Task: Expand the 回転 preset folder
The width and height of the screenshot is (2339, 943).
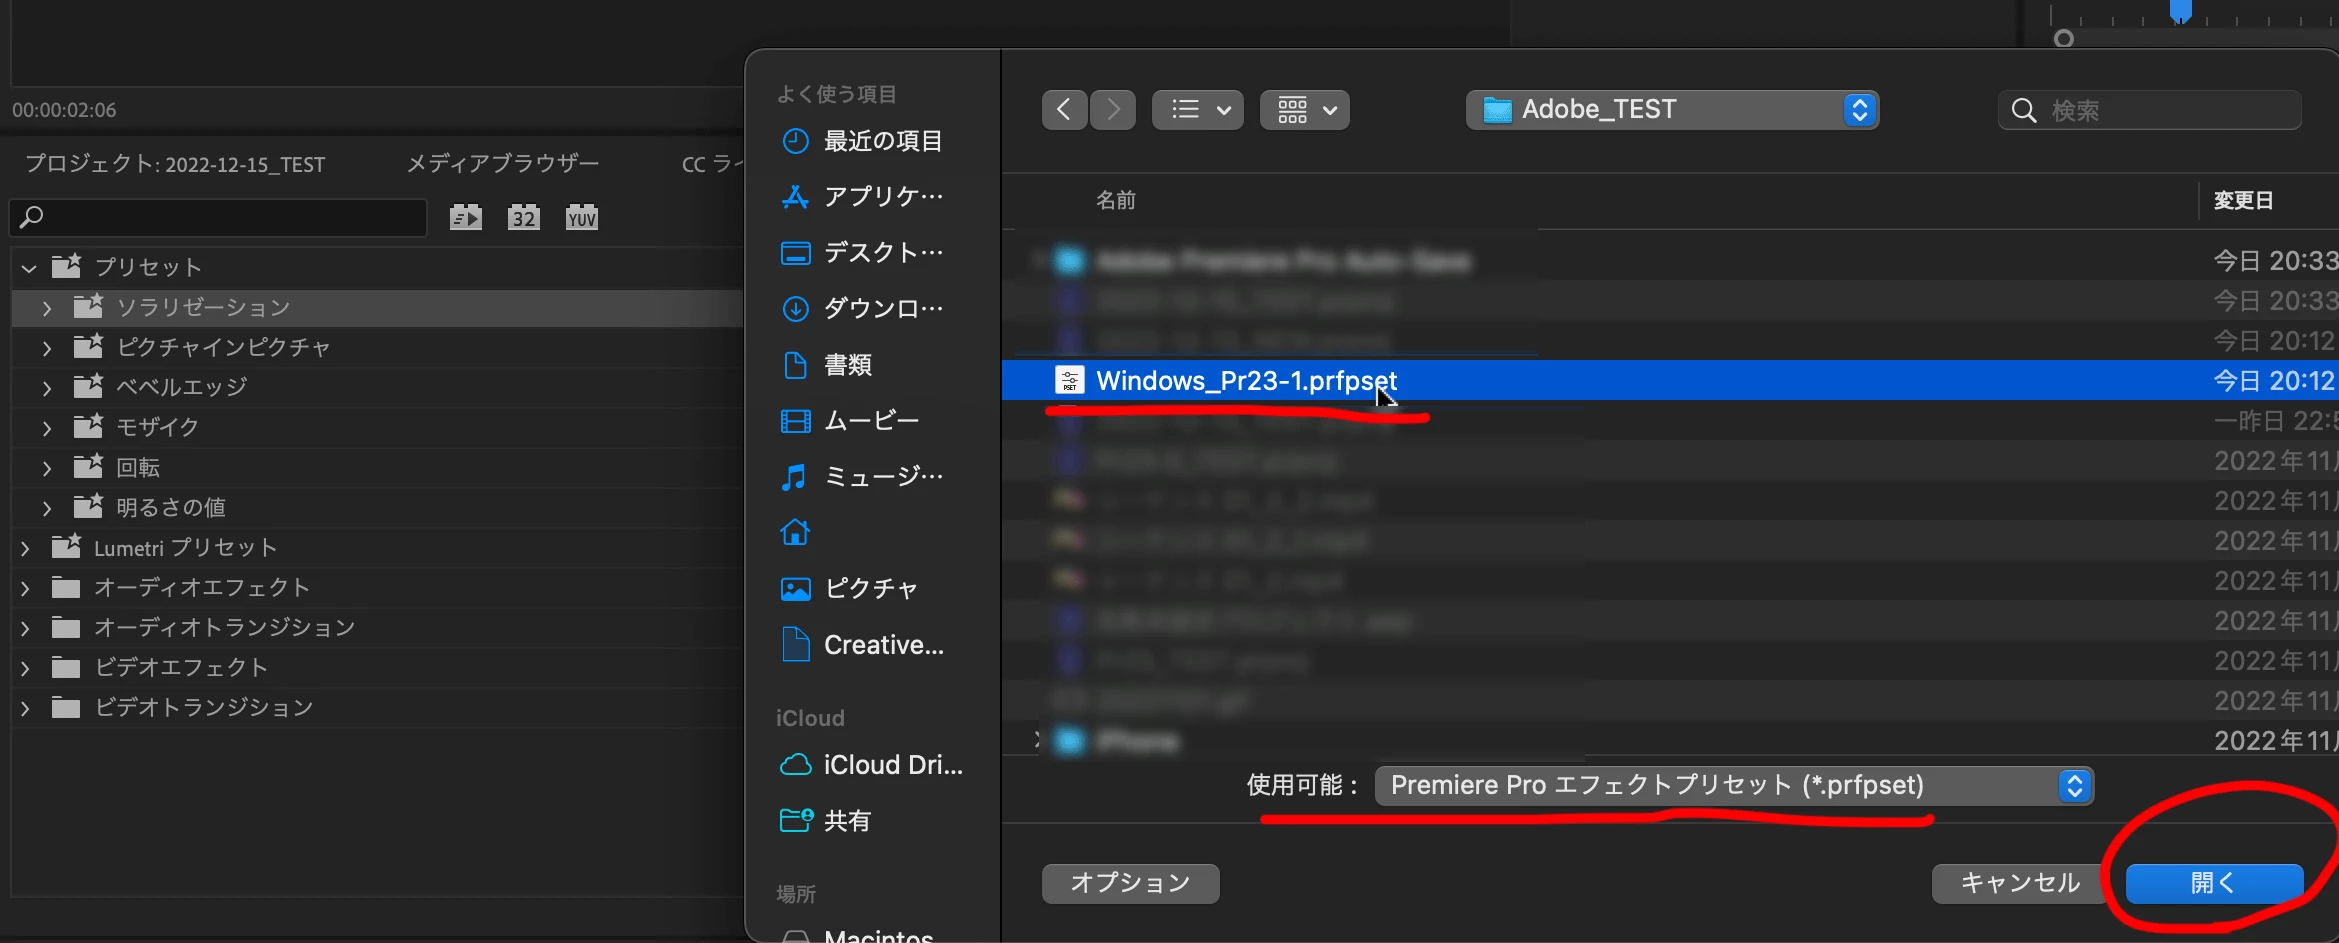Action: tap(47, 468)
